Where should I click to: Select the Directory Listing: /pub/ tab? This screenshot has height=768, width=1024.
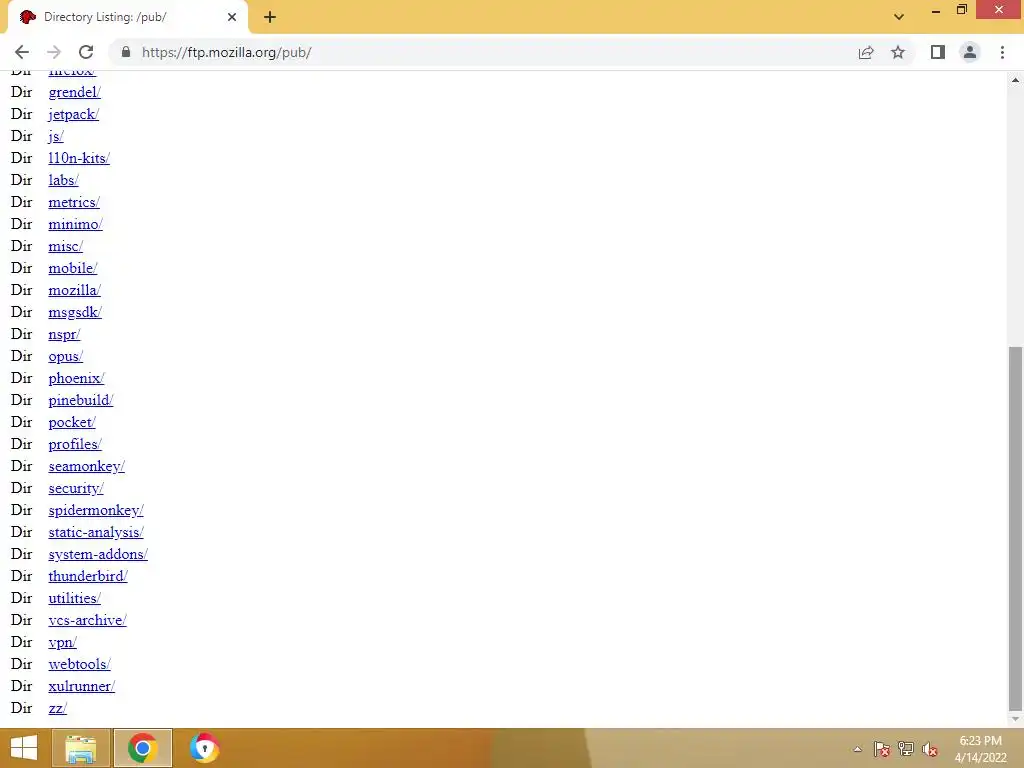click(x=127, y=17)
